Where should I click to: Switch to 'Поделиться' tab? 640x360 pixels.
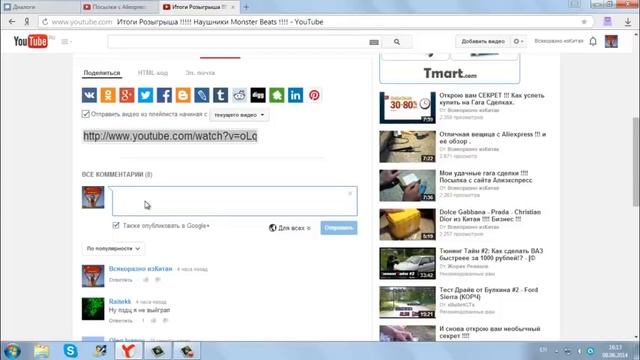[x=102, y=73]
